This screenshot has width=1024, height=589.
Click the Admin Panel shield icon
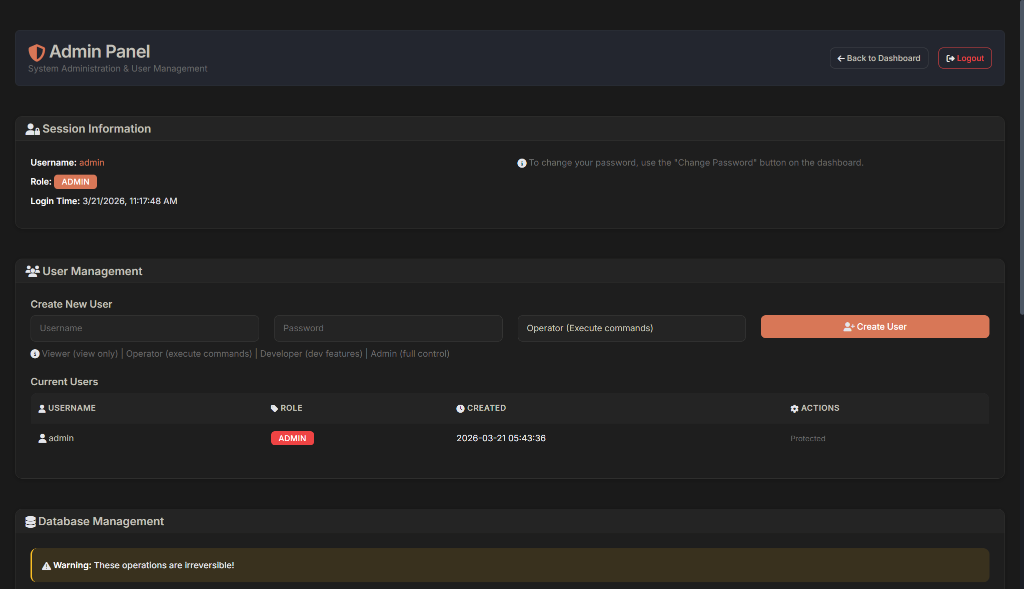(x=37, y=52)
